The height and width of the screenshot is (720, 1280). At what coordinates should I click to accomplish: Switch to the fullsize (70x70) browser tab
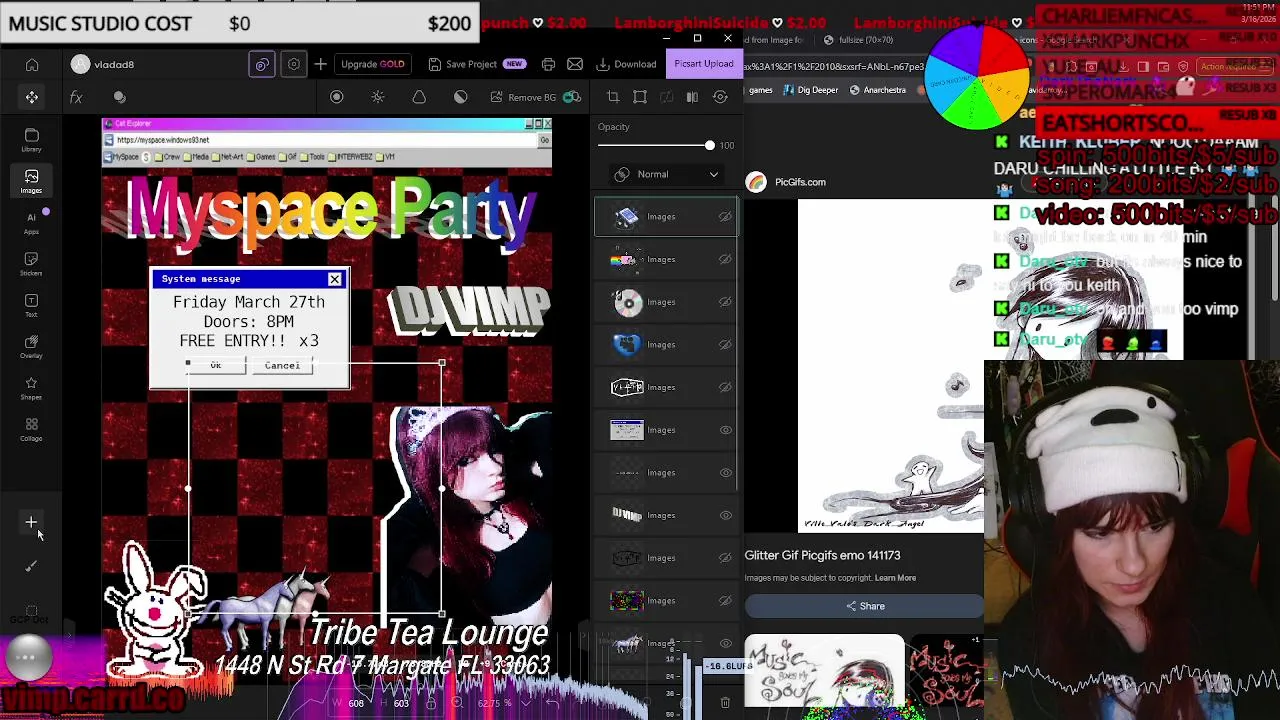(x=858, y=40)
